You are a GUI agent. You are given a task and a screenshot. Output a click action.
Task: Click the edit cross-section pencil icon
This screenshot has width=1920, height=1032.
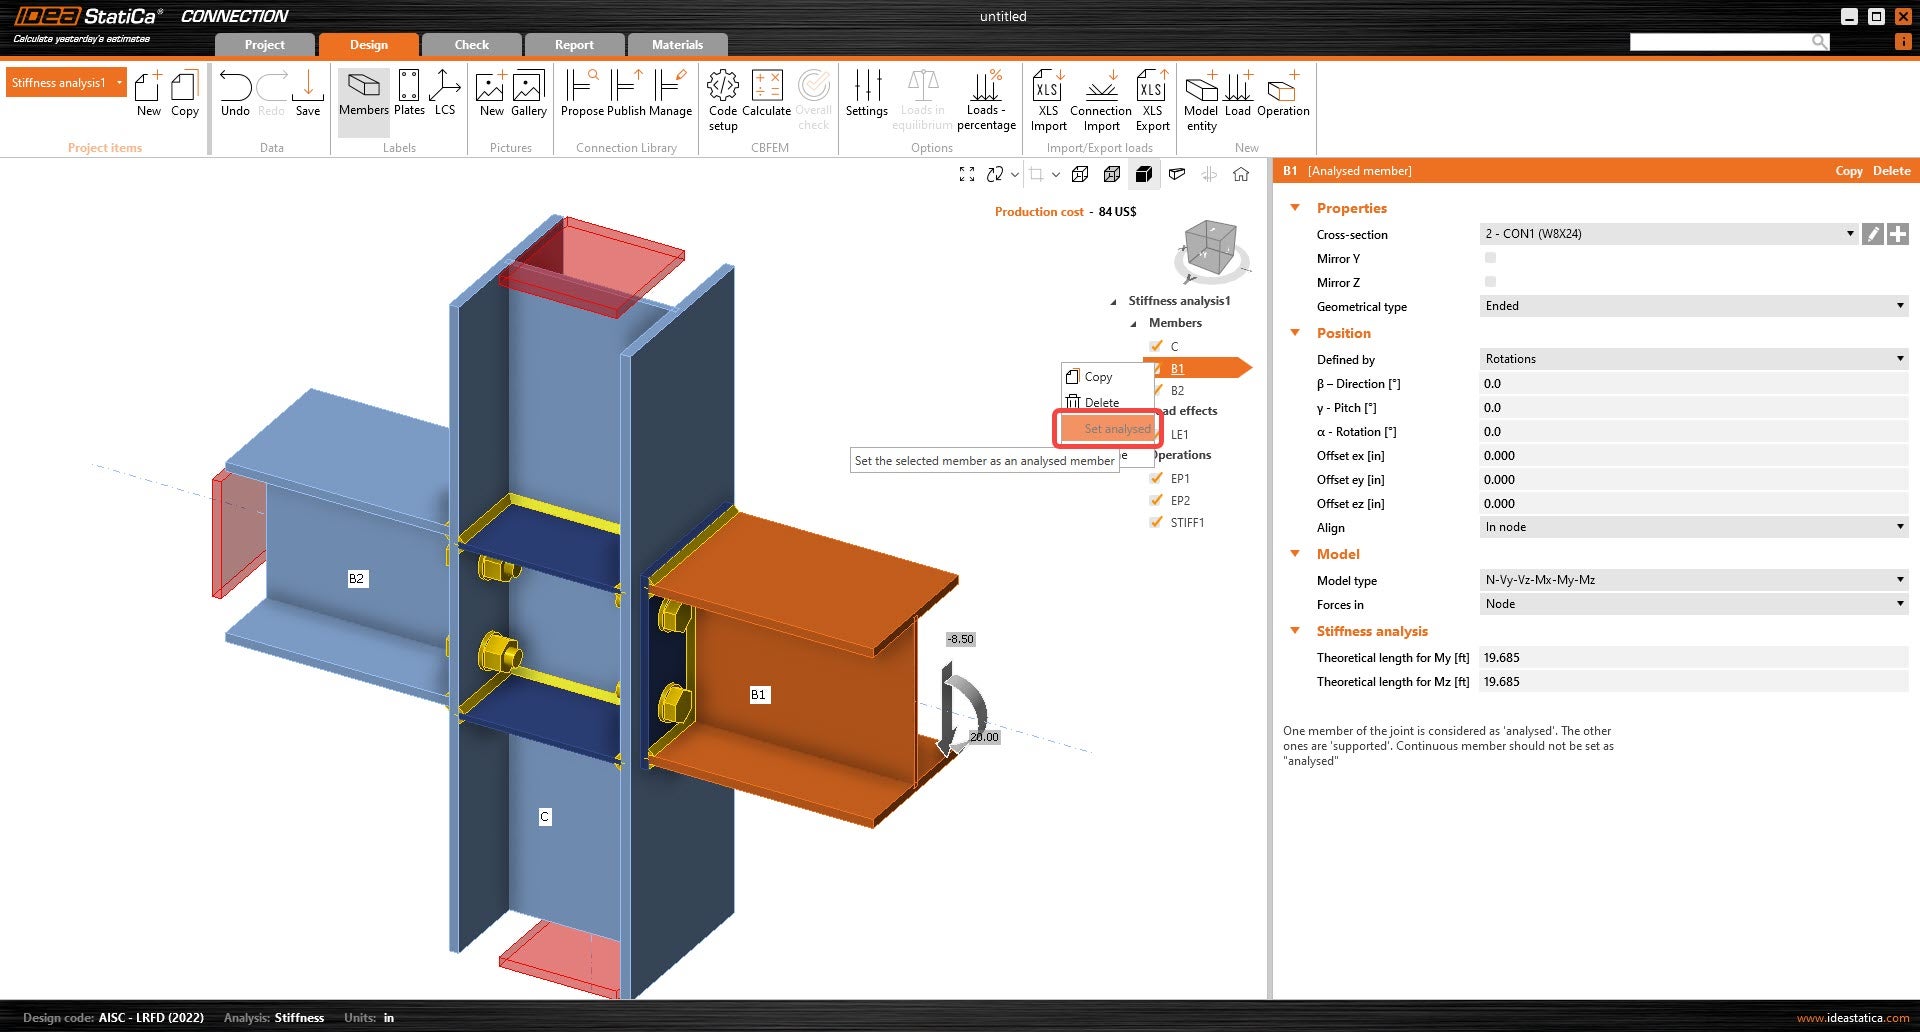(1873, 234)
